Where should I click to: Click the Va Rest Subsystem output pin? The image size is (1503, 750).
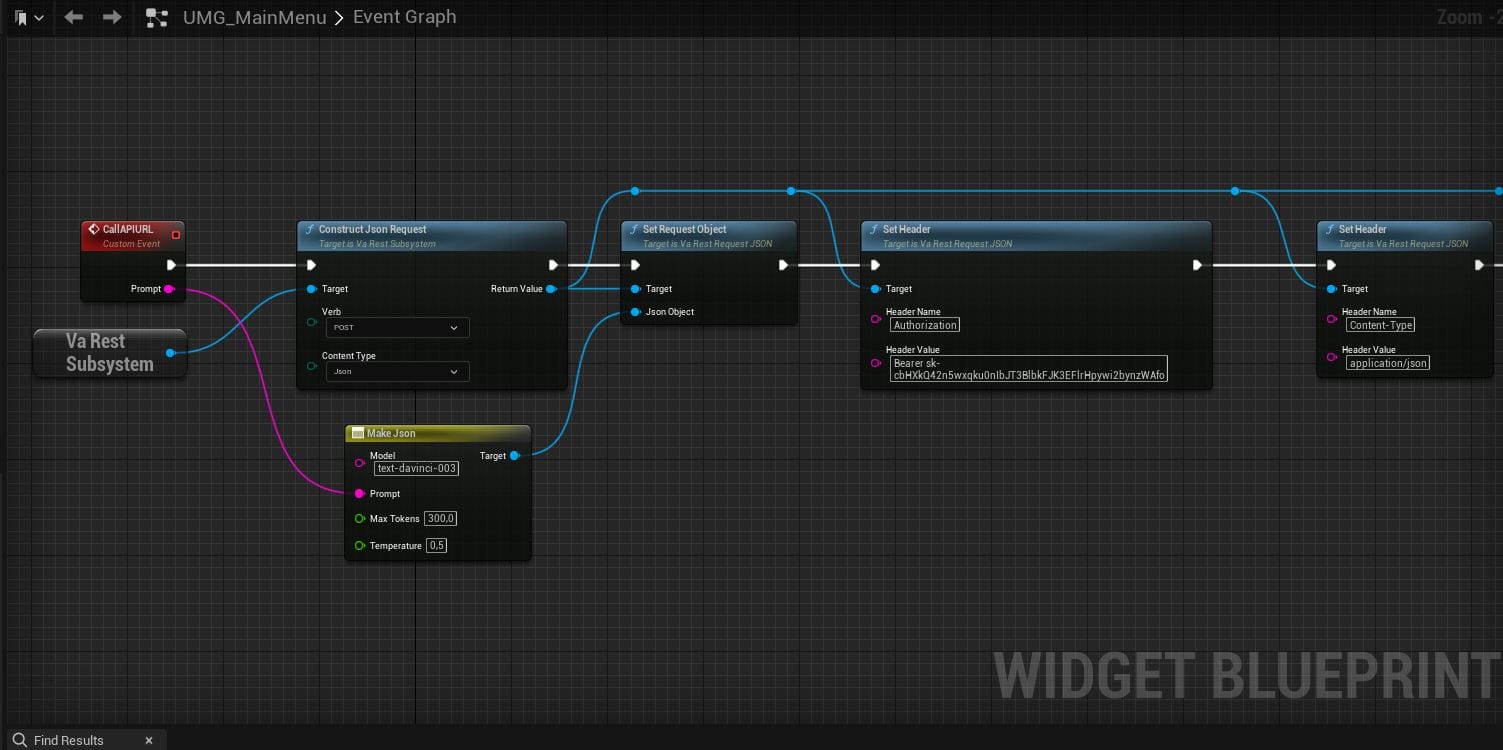coord(171,352)
